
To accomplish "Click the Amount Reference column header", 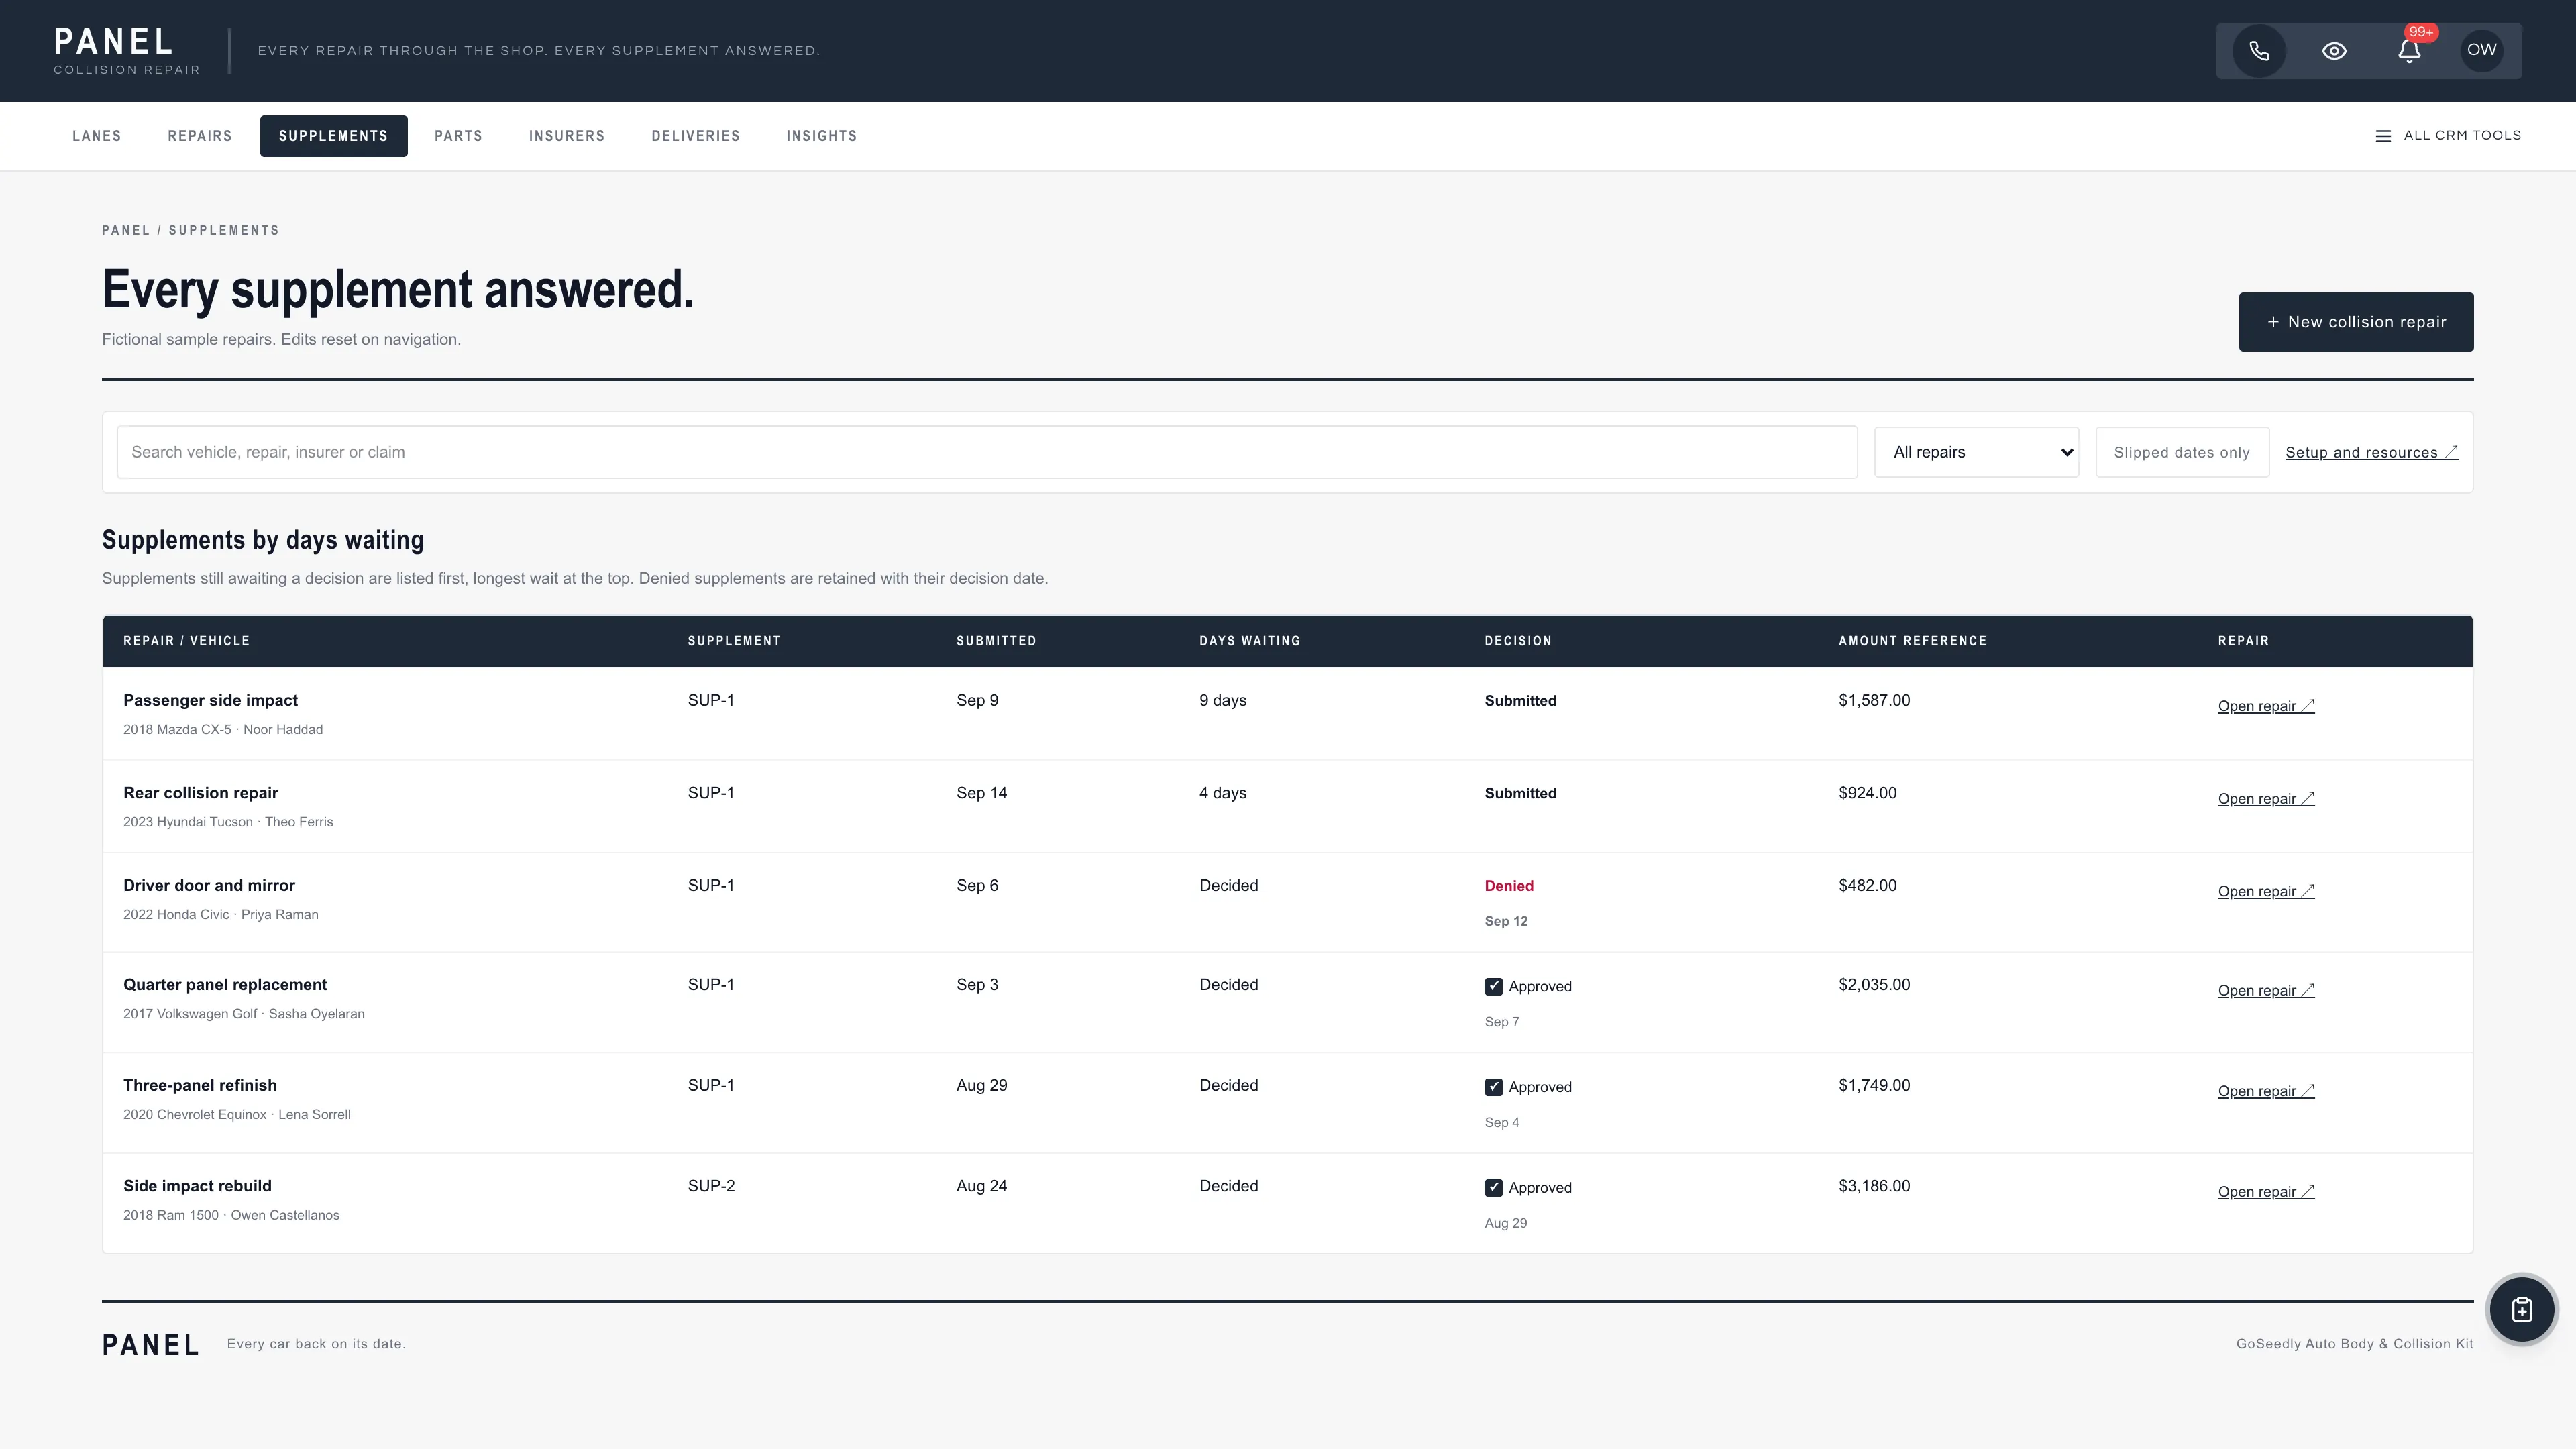I will pos(1912,641).
